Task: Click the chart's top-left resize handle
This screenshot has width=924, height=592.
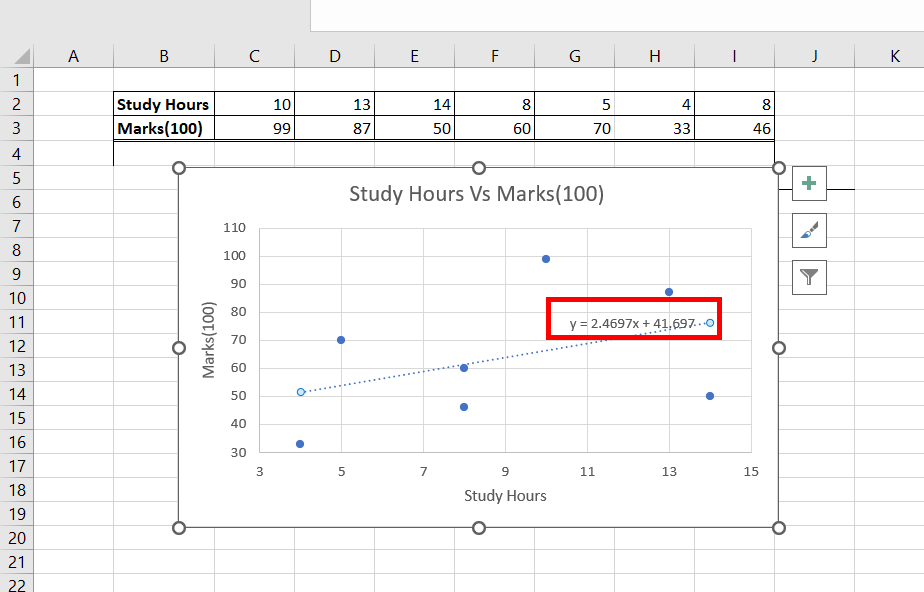Action: pyautogui.click(x=179, y=168)
